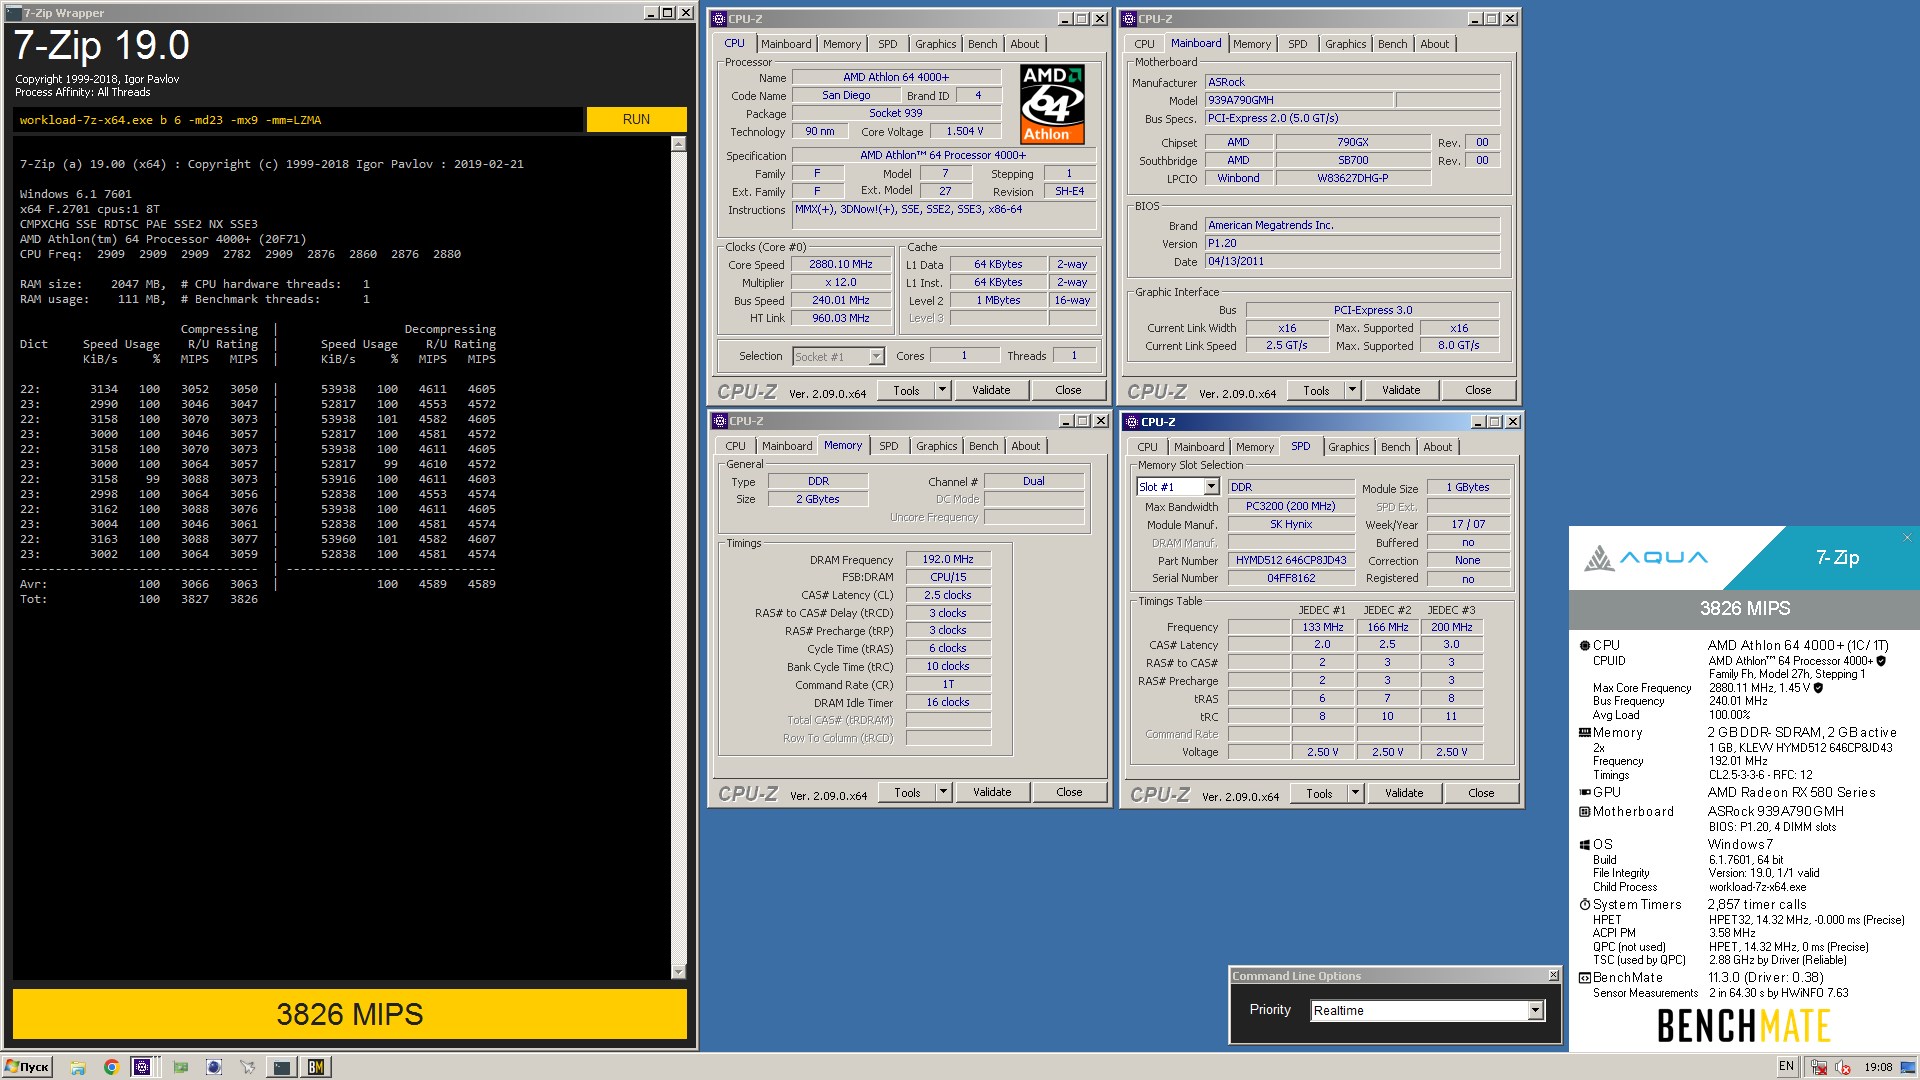Click the 7-Zip Wrapper title bar icon
1920x1080 pixels.
14,13
